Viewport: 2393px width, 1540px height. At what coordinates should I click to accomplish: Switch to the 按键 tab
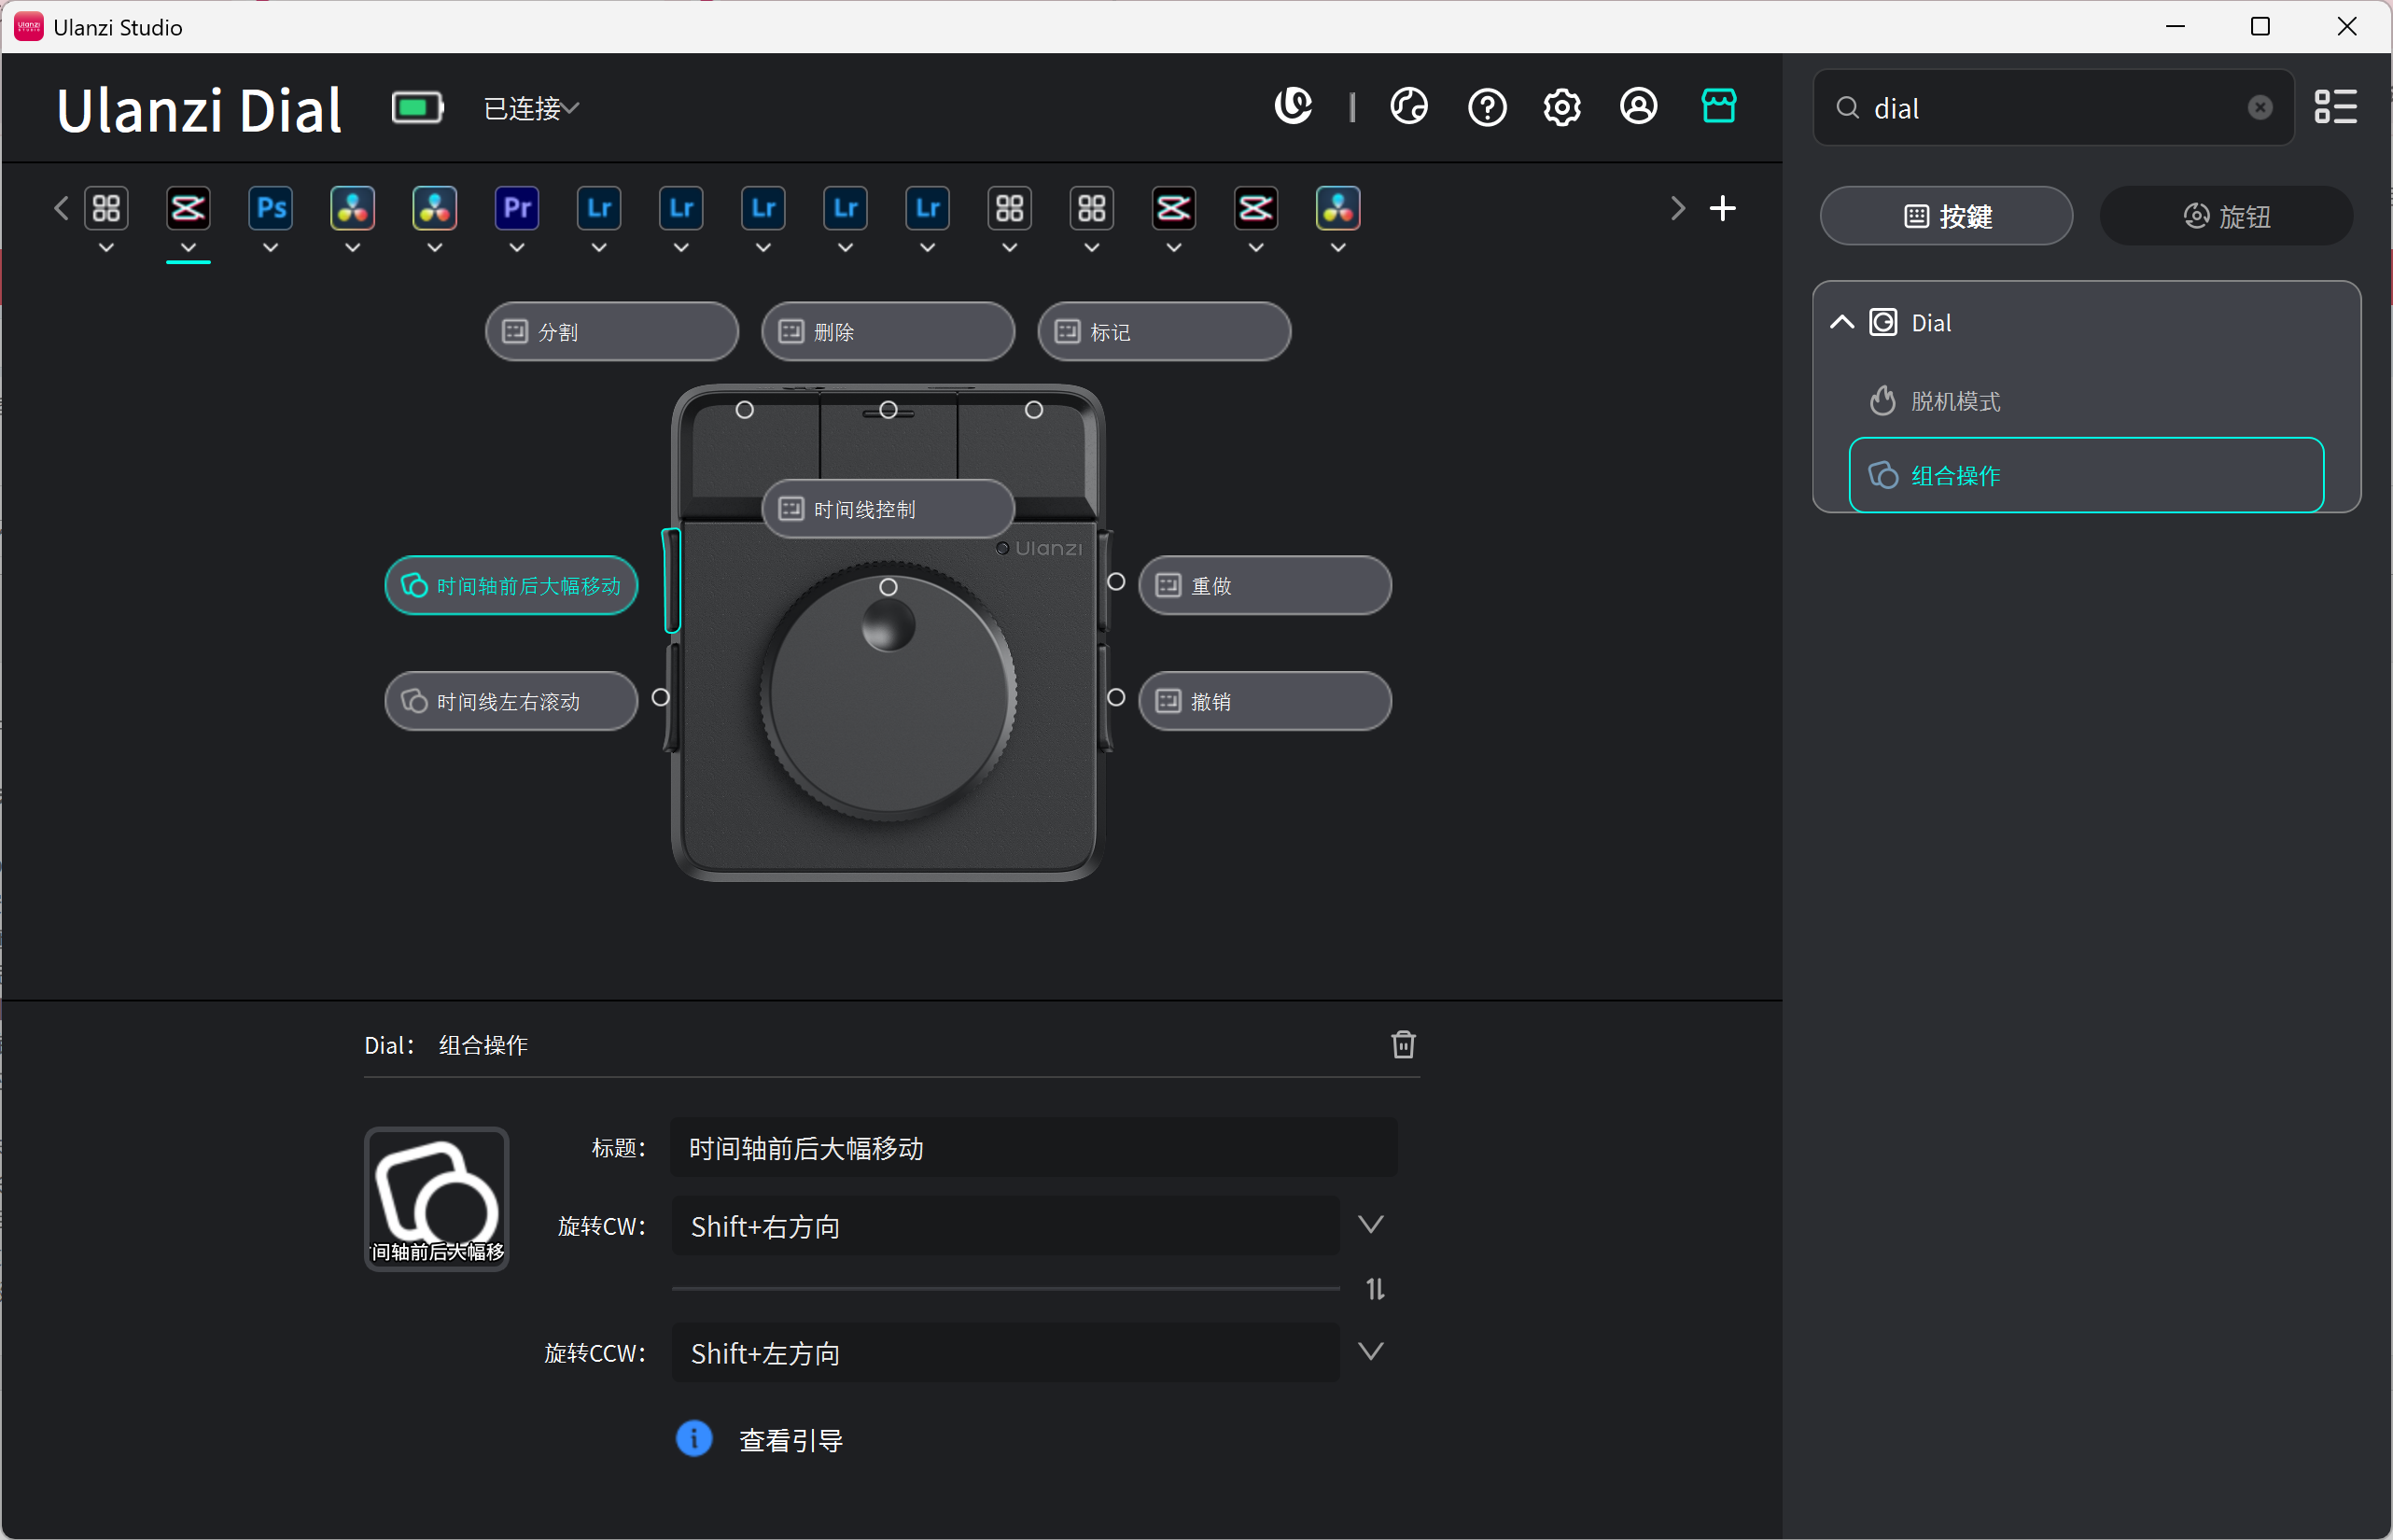(x=1946, y=216)
